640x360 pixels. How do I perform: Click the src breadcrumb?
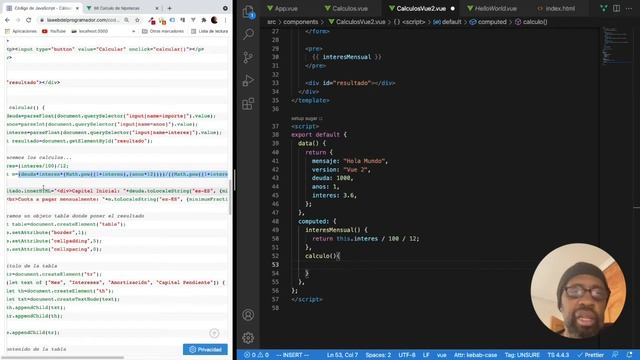271,22
